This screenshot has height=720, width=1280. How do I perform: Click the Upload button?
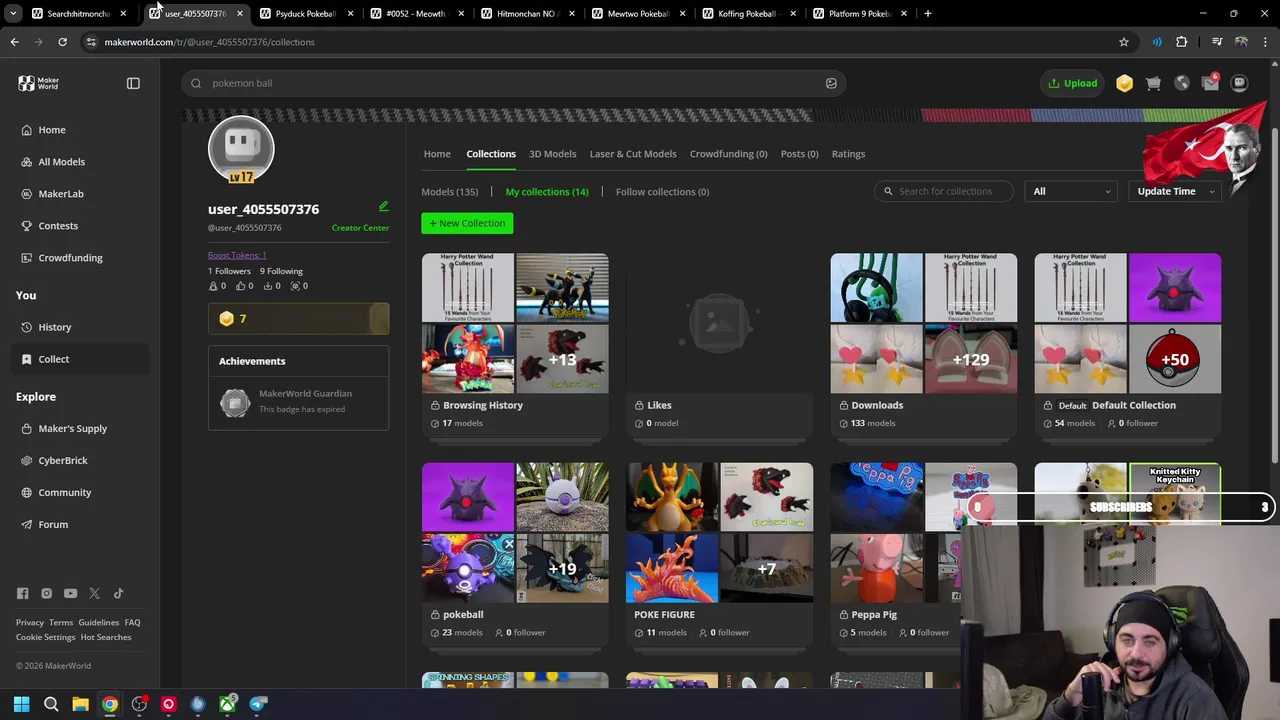(x=1073, y=83)
